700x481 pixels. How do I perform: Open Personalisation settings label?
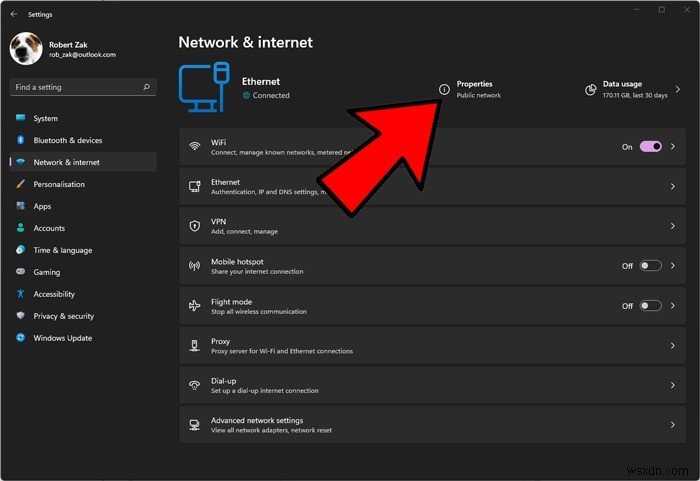(x=59, y=184)
